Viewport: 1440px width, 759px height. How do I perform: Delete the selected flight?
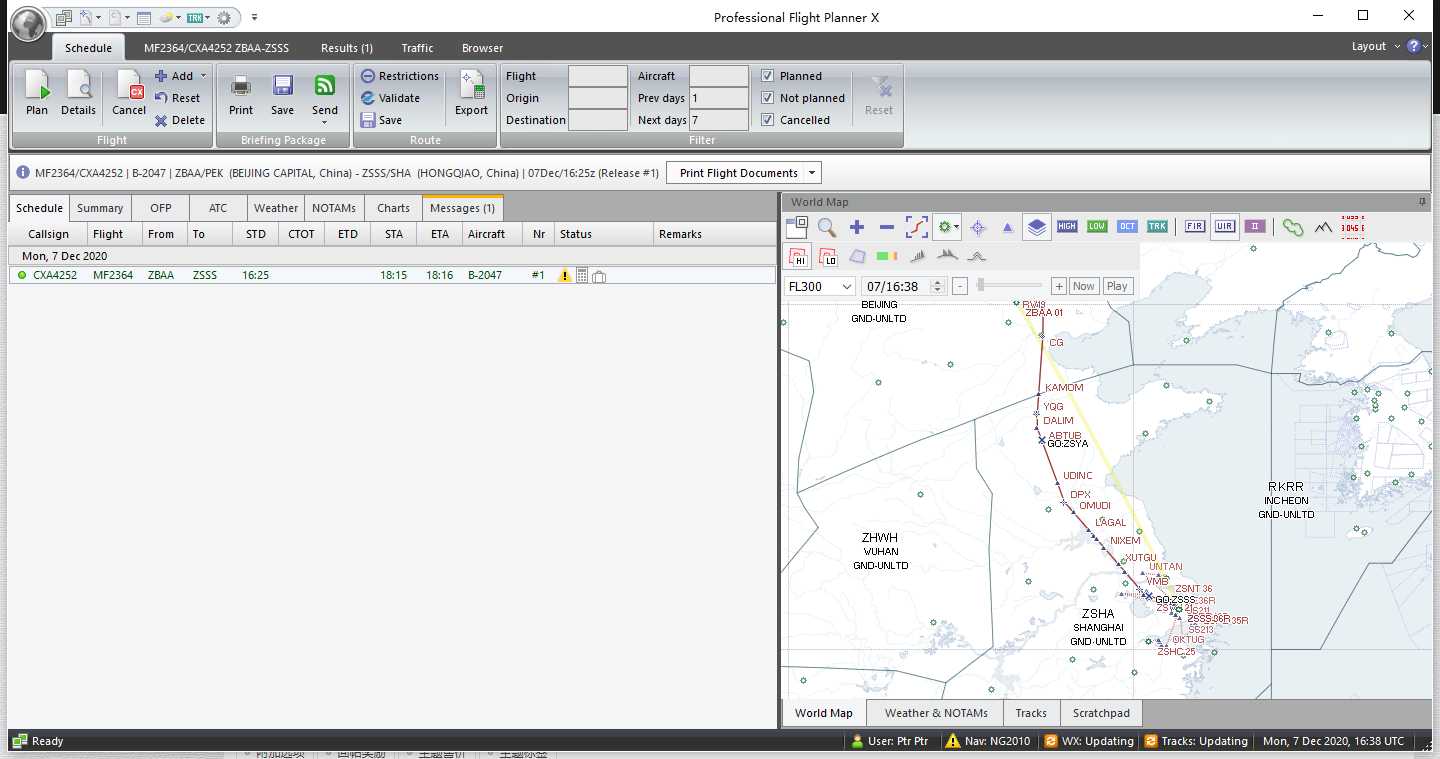180,120
